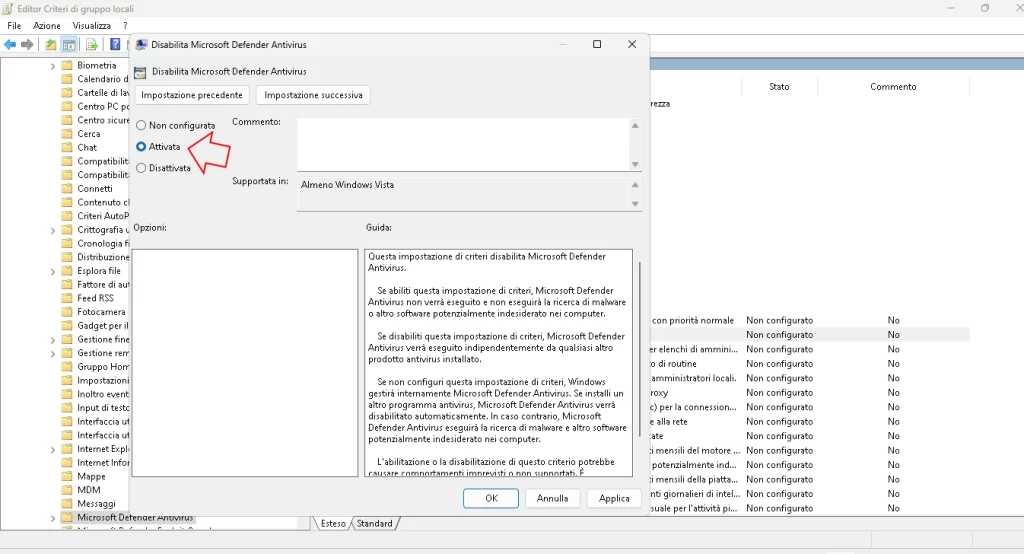1024x554 pixels.
Task: Expand the Biometria tree node
Action: click(x=53, y=66)
